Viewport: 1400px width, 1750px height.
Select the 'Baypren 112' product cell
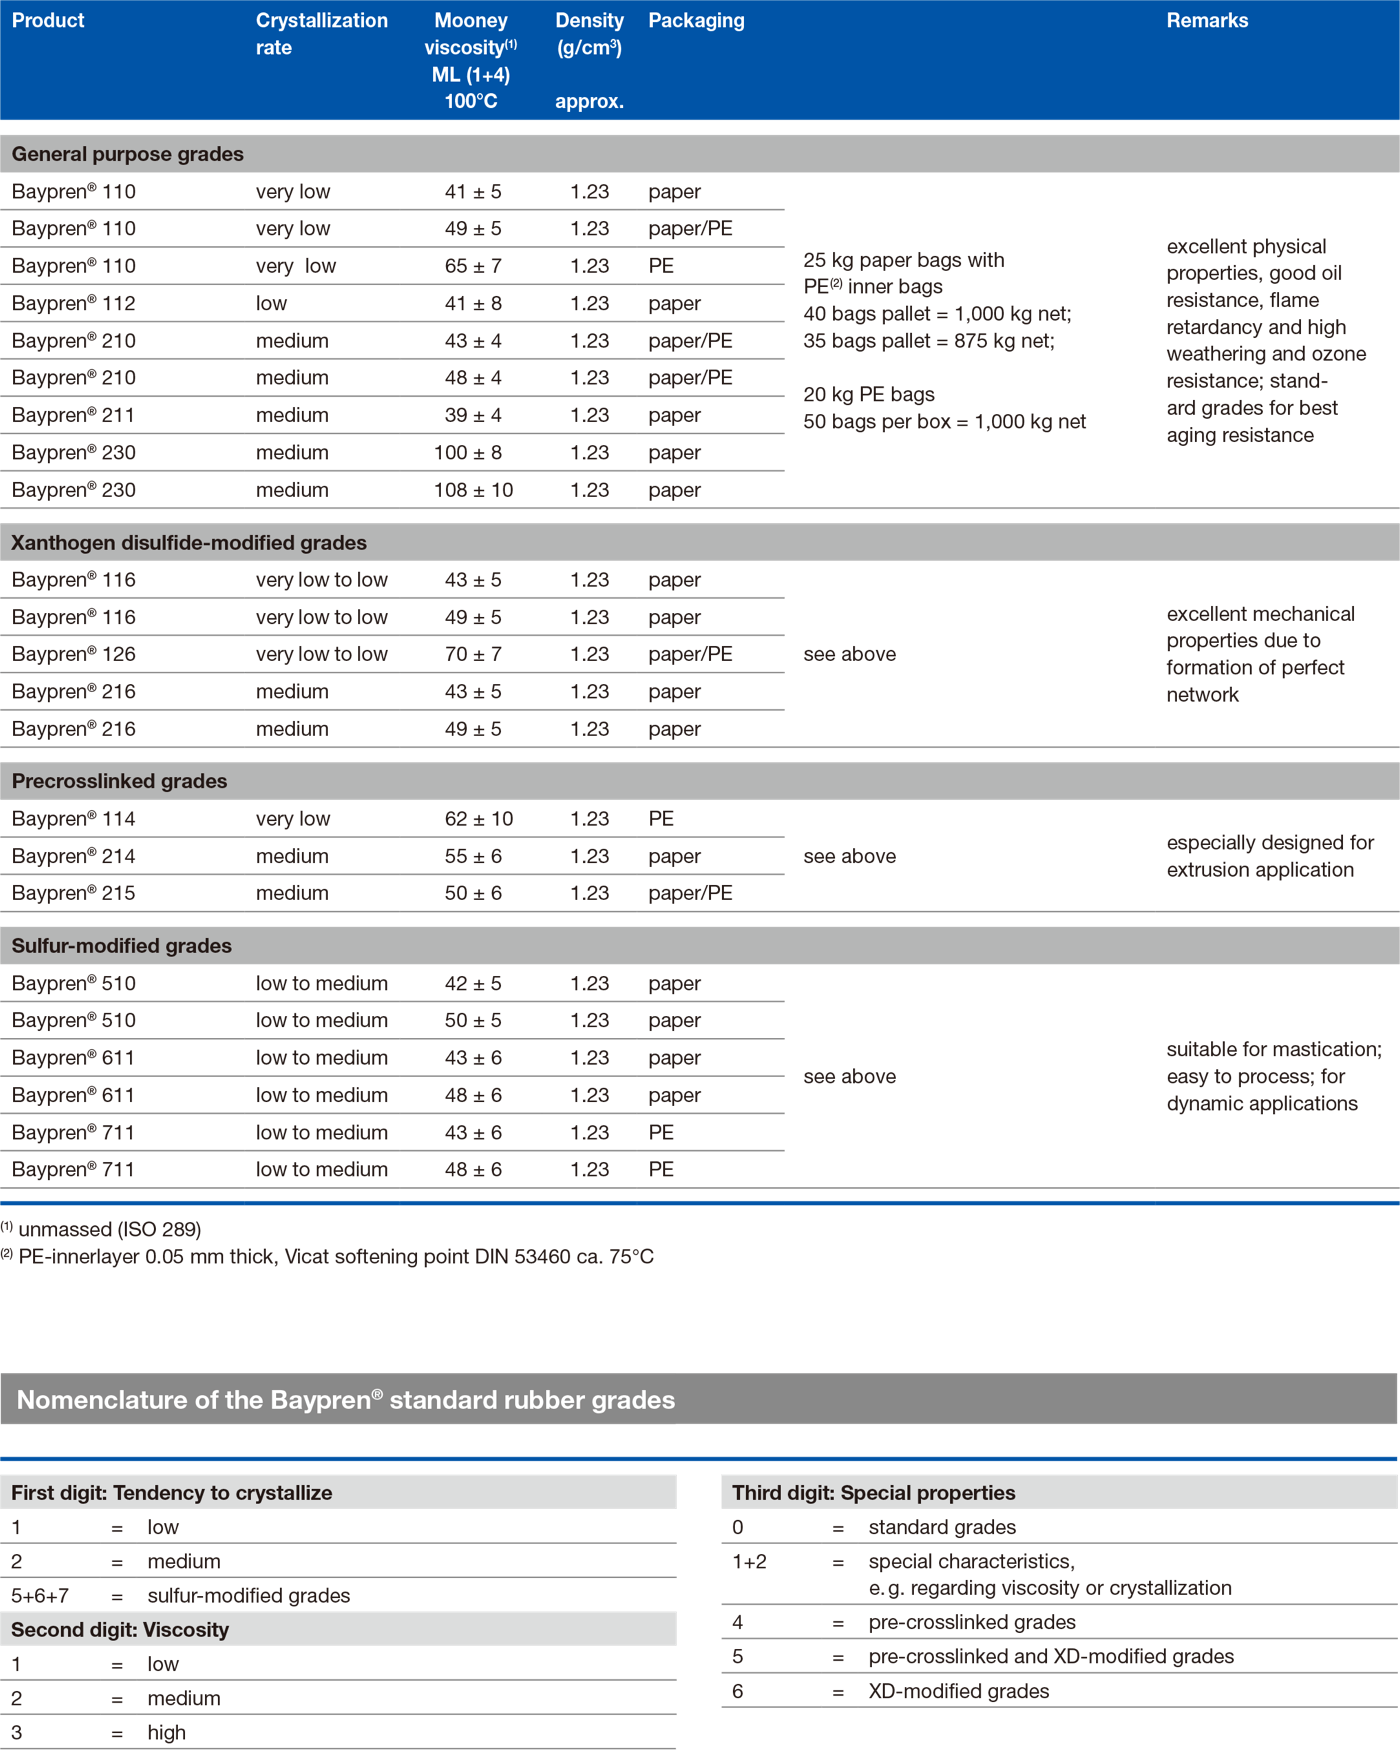74,303
